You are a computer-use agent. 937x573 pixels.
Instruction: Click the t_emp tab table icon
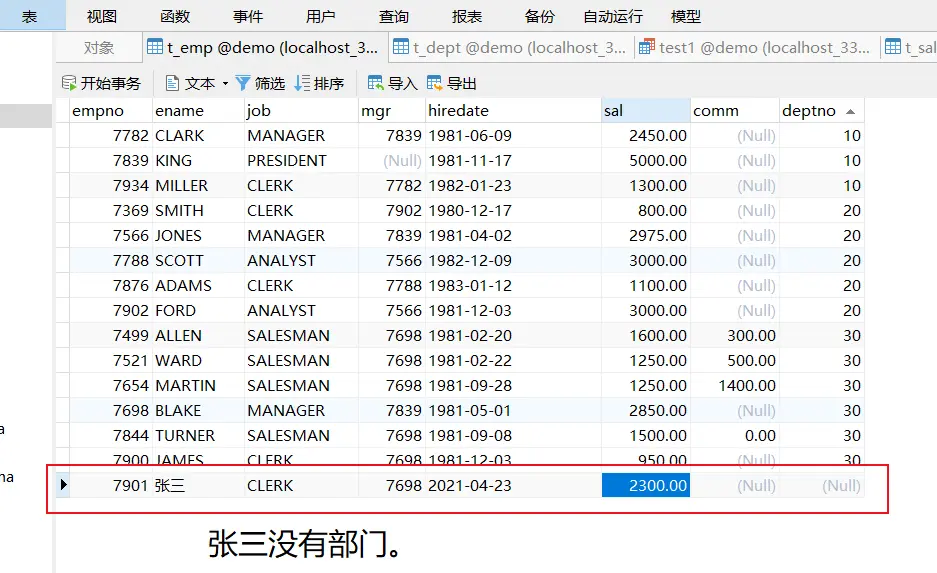[155, 47]
